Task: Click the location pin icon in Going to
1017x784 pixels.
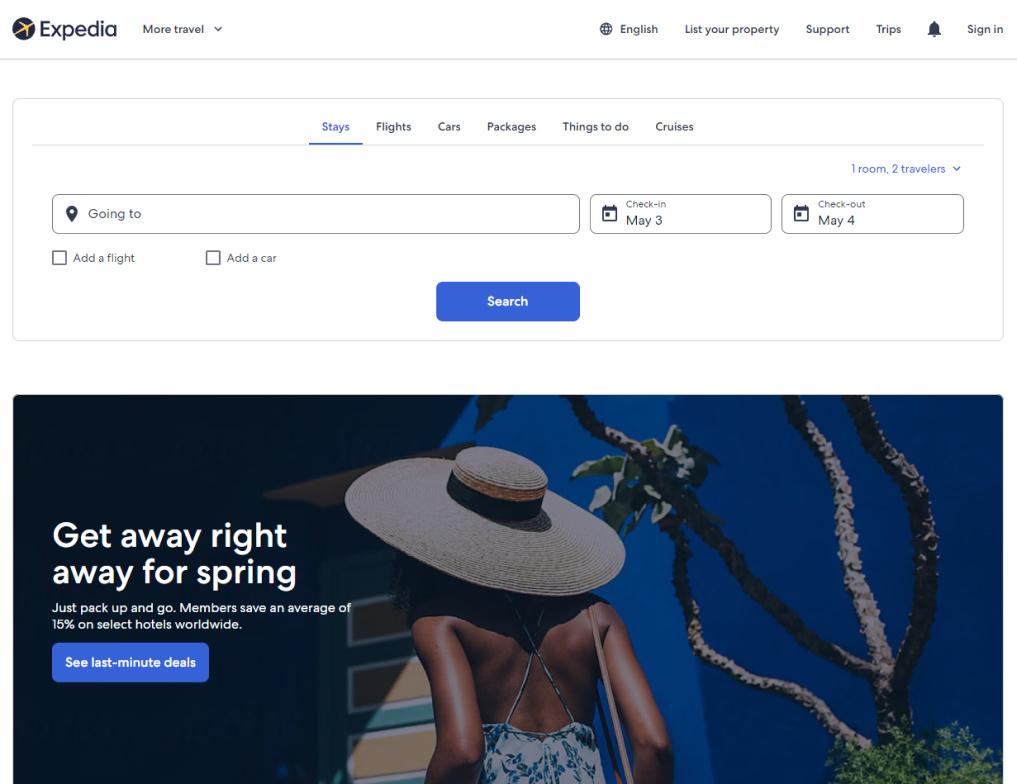Action: [72, 214]
